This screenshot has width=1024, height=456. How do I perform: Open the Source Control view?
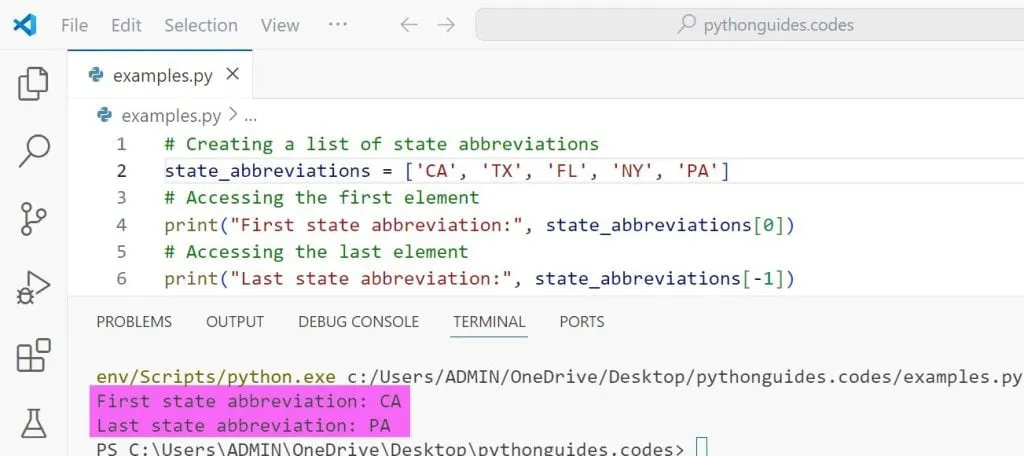(34, 219)
